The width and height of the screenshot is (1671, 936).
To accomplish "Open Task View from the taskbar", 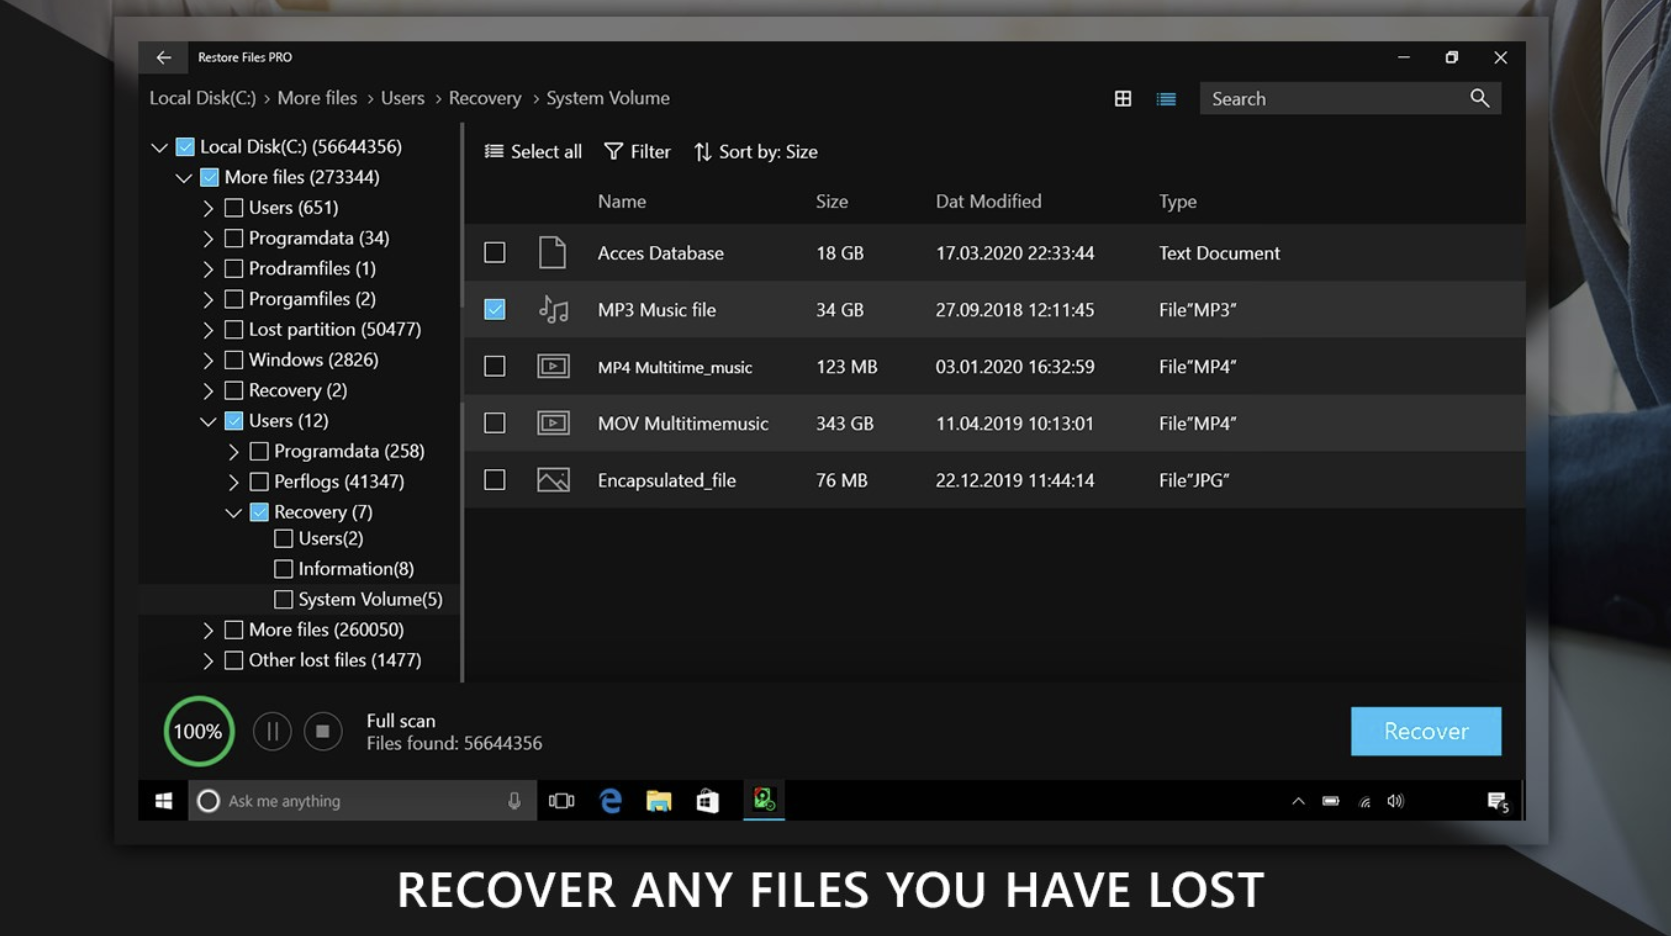I will (562, 801).
